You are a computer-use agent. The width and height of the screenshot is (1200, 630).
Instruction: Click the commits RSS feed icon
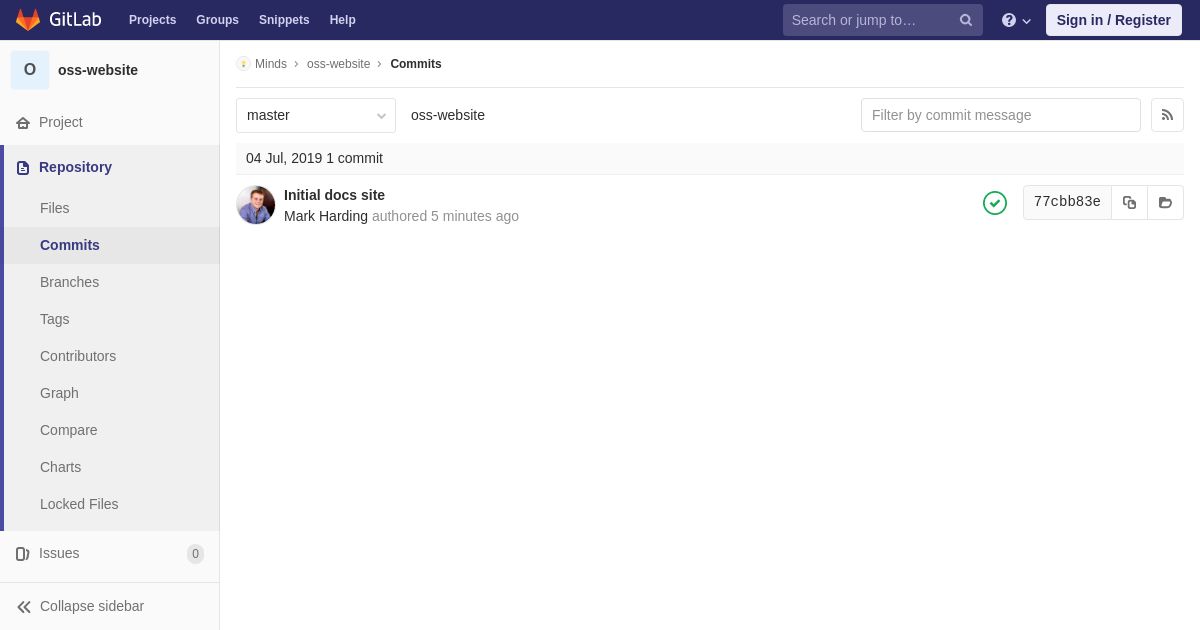click(1167, 115)
